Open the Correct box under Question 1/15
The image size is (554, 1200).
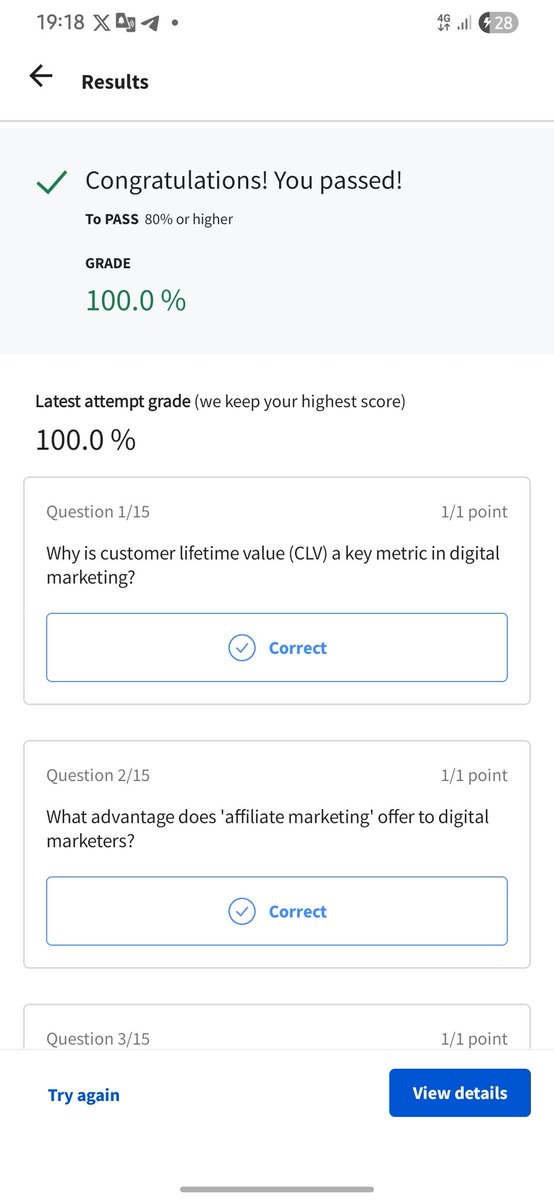coord(277,648)
